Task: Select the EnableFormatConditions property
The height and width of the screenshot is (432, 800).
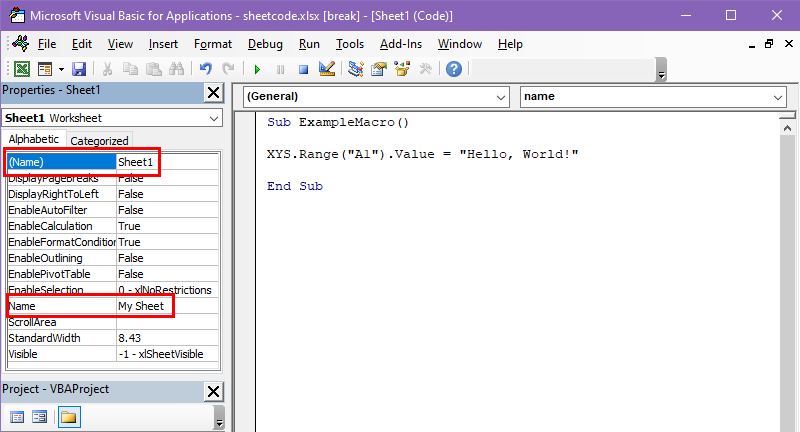Action: pos(61,242)
